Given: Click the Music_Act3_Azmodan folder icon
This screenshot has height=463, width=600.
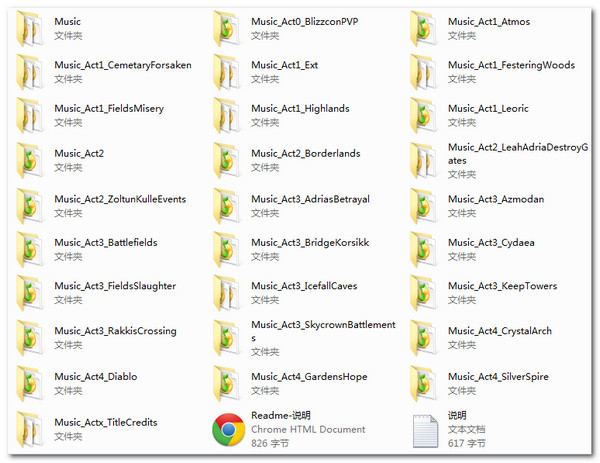Looking at the screenshot, I should click(424, 206).
